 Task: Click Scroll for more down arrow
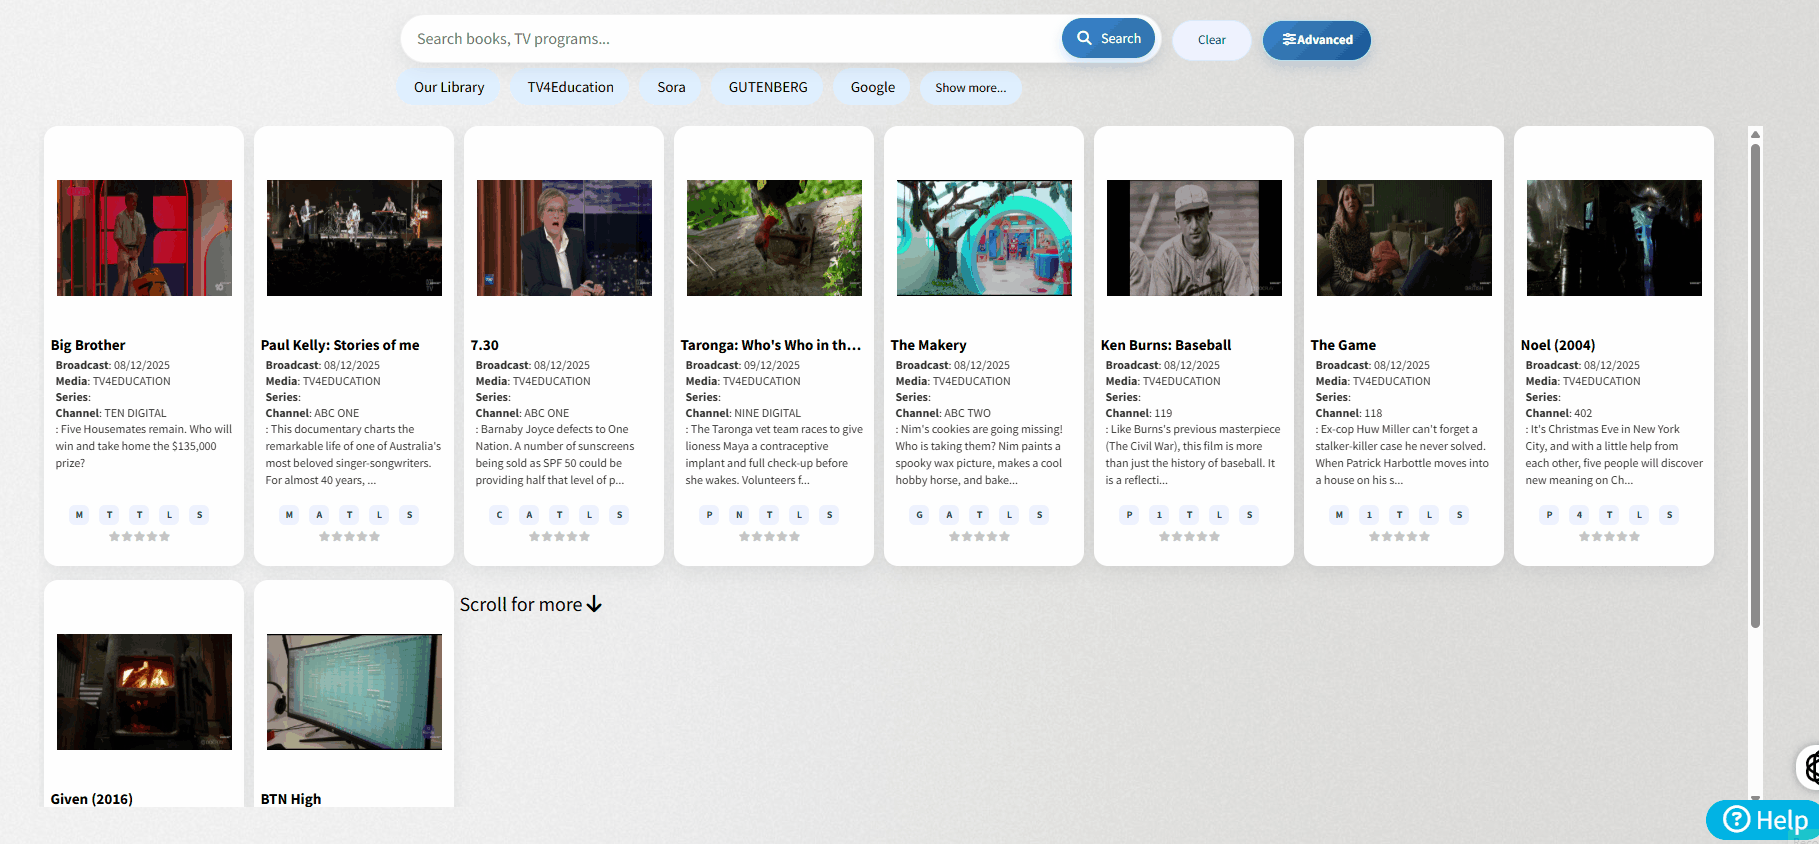pos(594,604)
